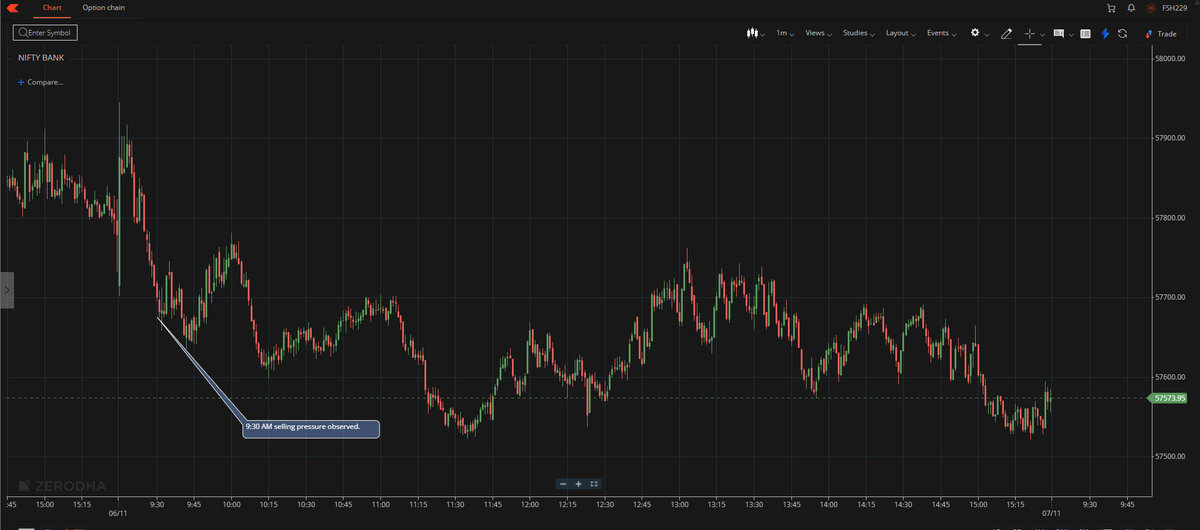
Task: Click the 57800.00 price axis label
Action: click(1169, 217)
